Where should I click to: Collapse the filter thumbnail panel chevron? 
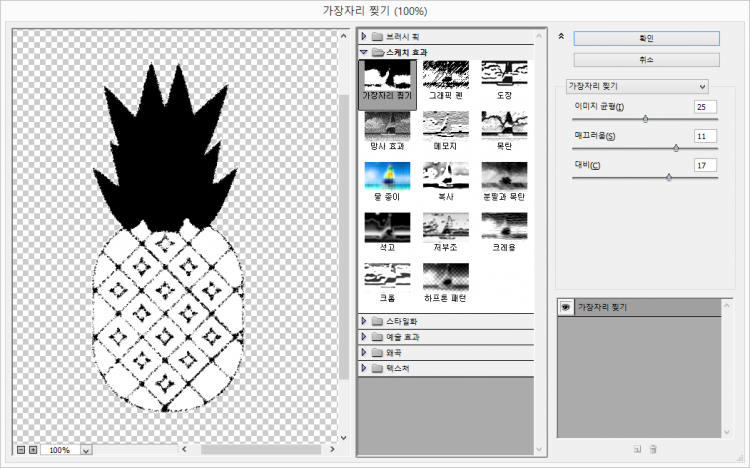pyautogui.click(x=561, y=36)
